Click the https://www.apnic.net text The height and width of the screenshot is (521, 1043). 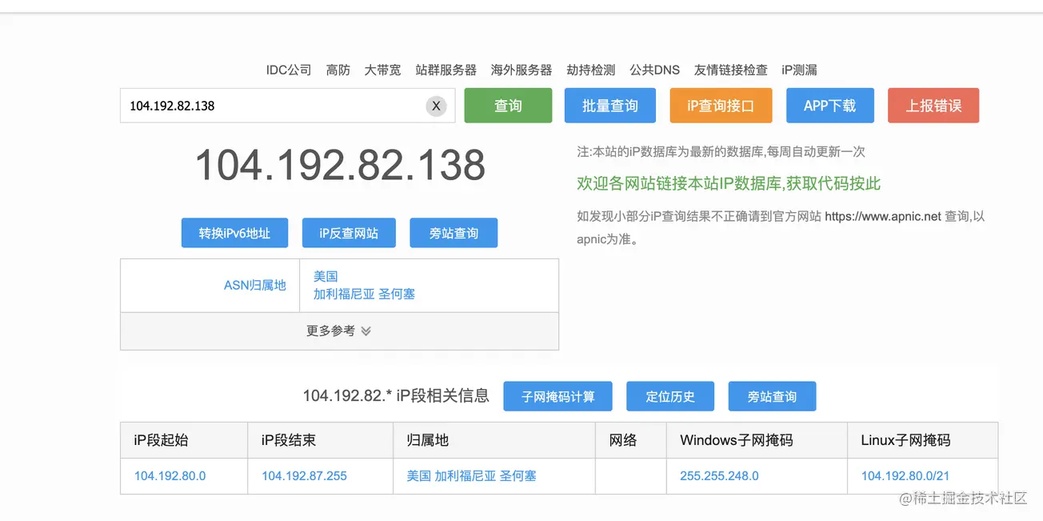pyautogui.click(x=883, y=216)
